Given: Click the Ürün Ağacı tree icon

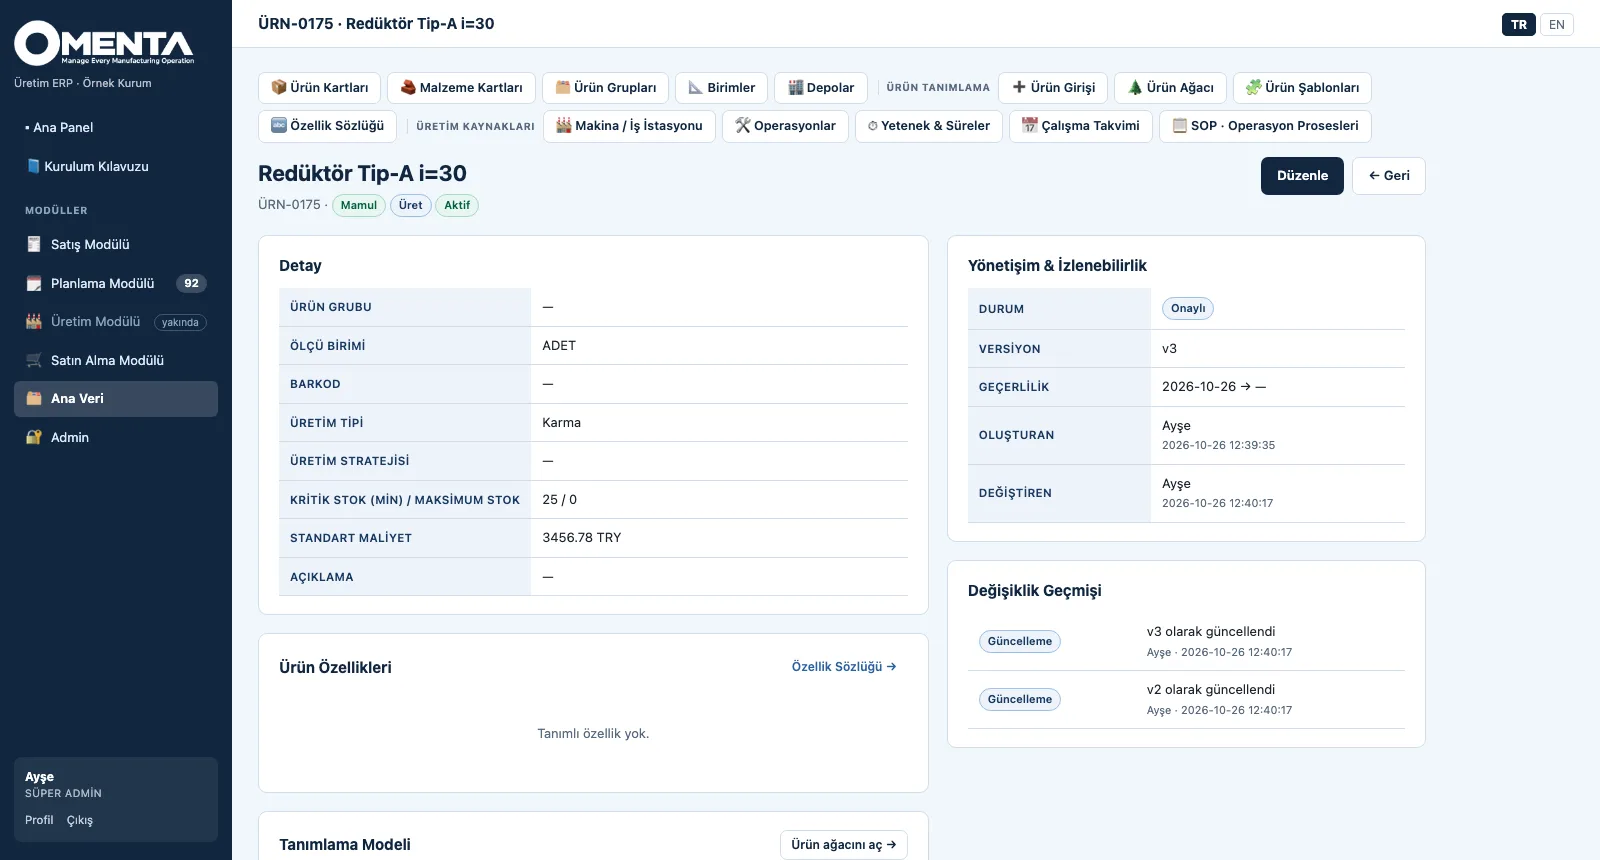Looking at the screenshot, I should (1135, 87).
